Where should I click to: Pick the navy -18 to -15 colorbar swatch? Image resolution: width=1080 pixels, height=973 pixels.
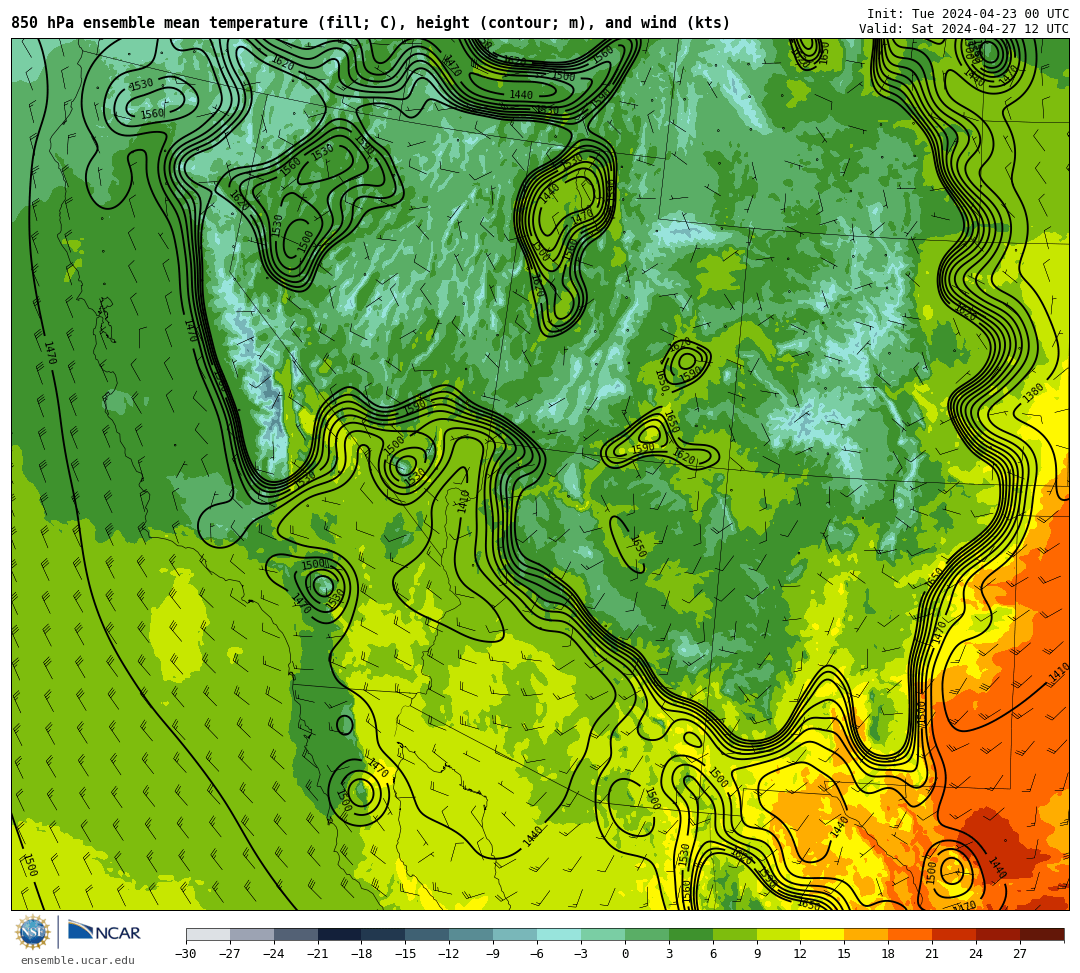point(384,934)
